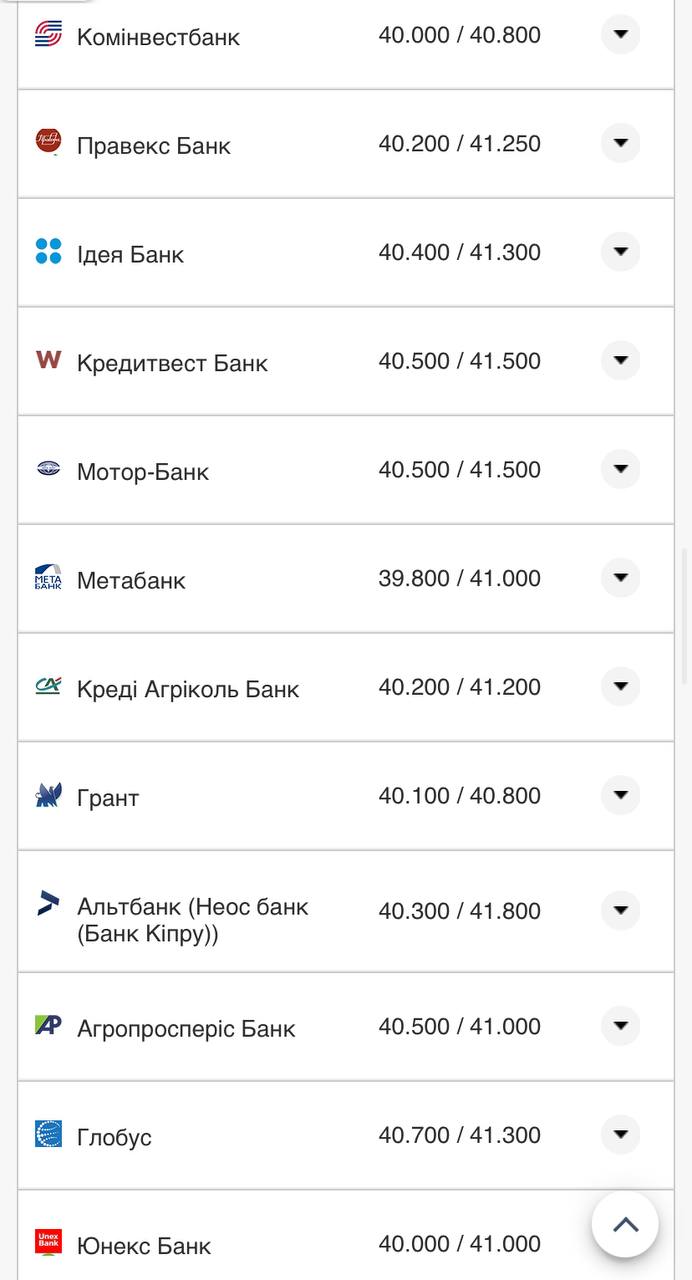
Task: Click the Агропросперіс Банк AP logo
Action: 48,1025
